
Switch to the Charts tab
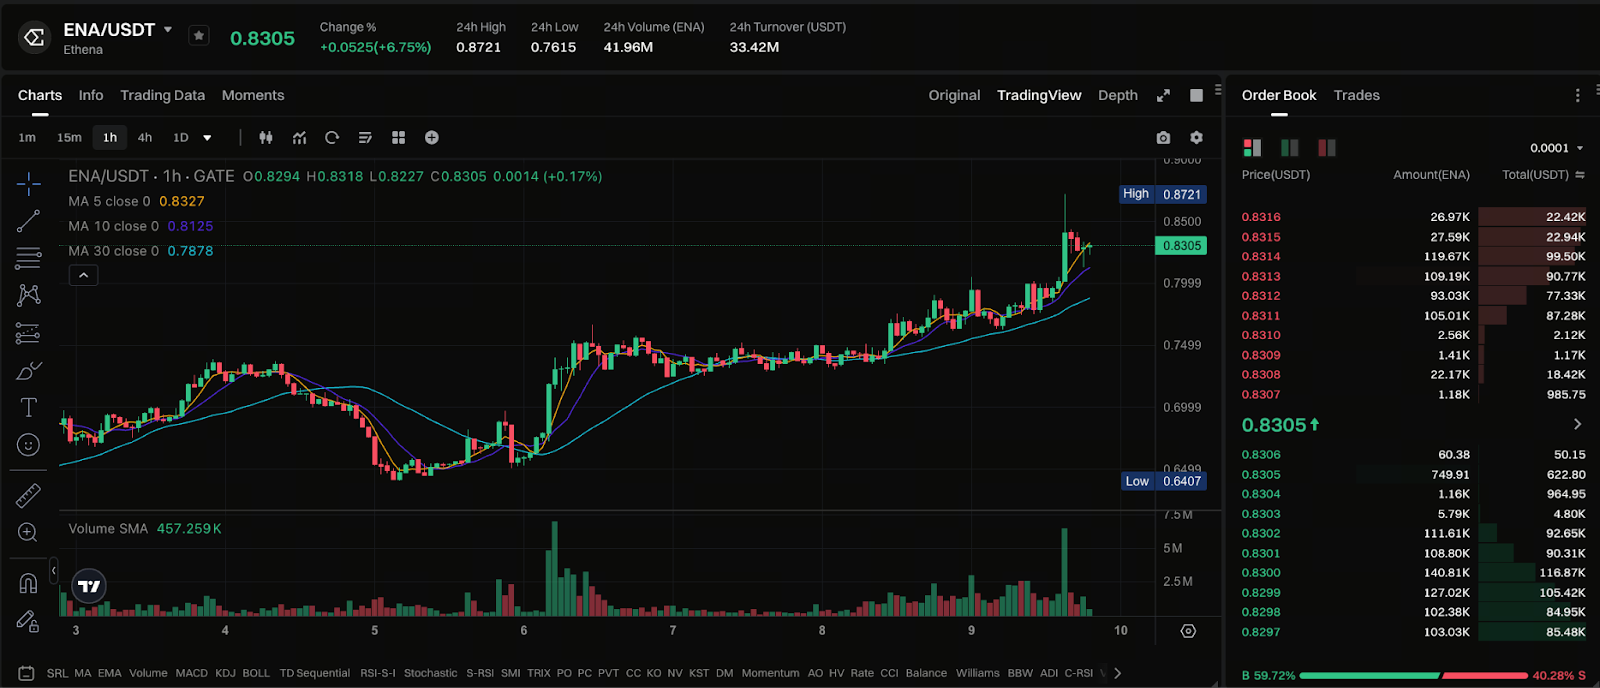[x=40, y=96]
